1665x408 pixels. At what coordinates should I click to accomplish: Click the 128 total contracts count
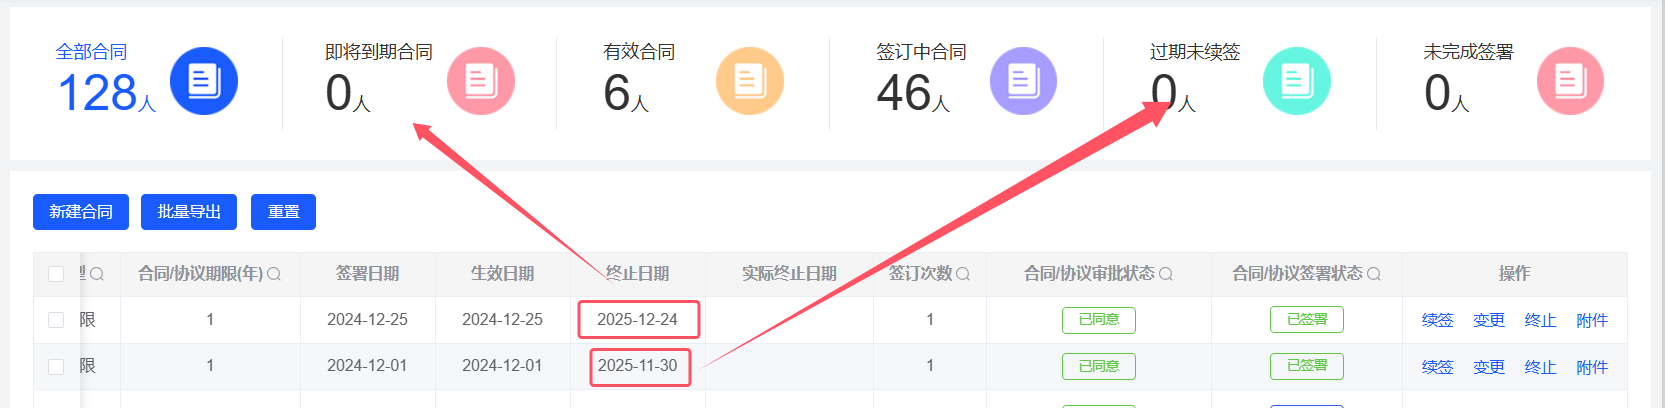pos(98,93)
